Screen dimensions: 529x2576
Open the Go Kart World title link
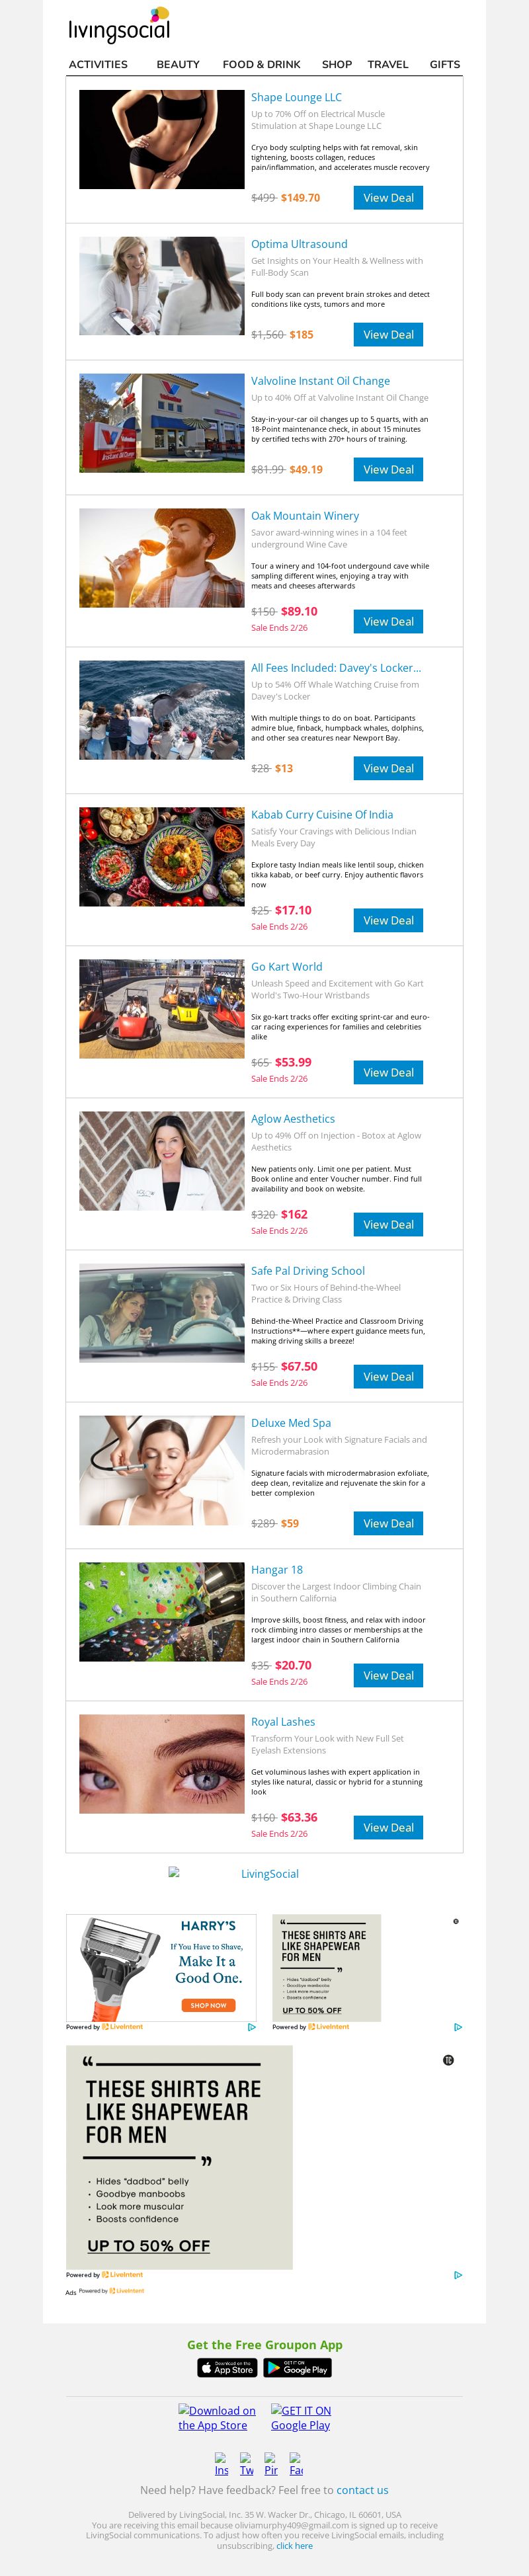(286, 967)
